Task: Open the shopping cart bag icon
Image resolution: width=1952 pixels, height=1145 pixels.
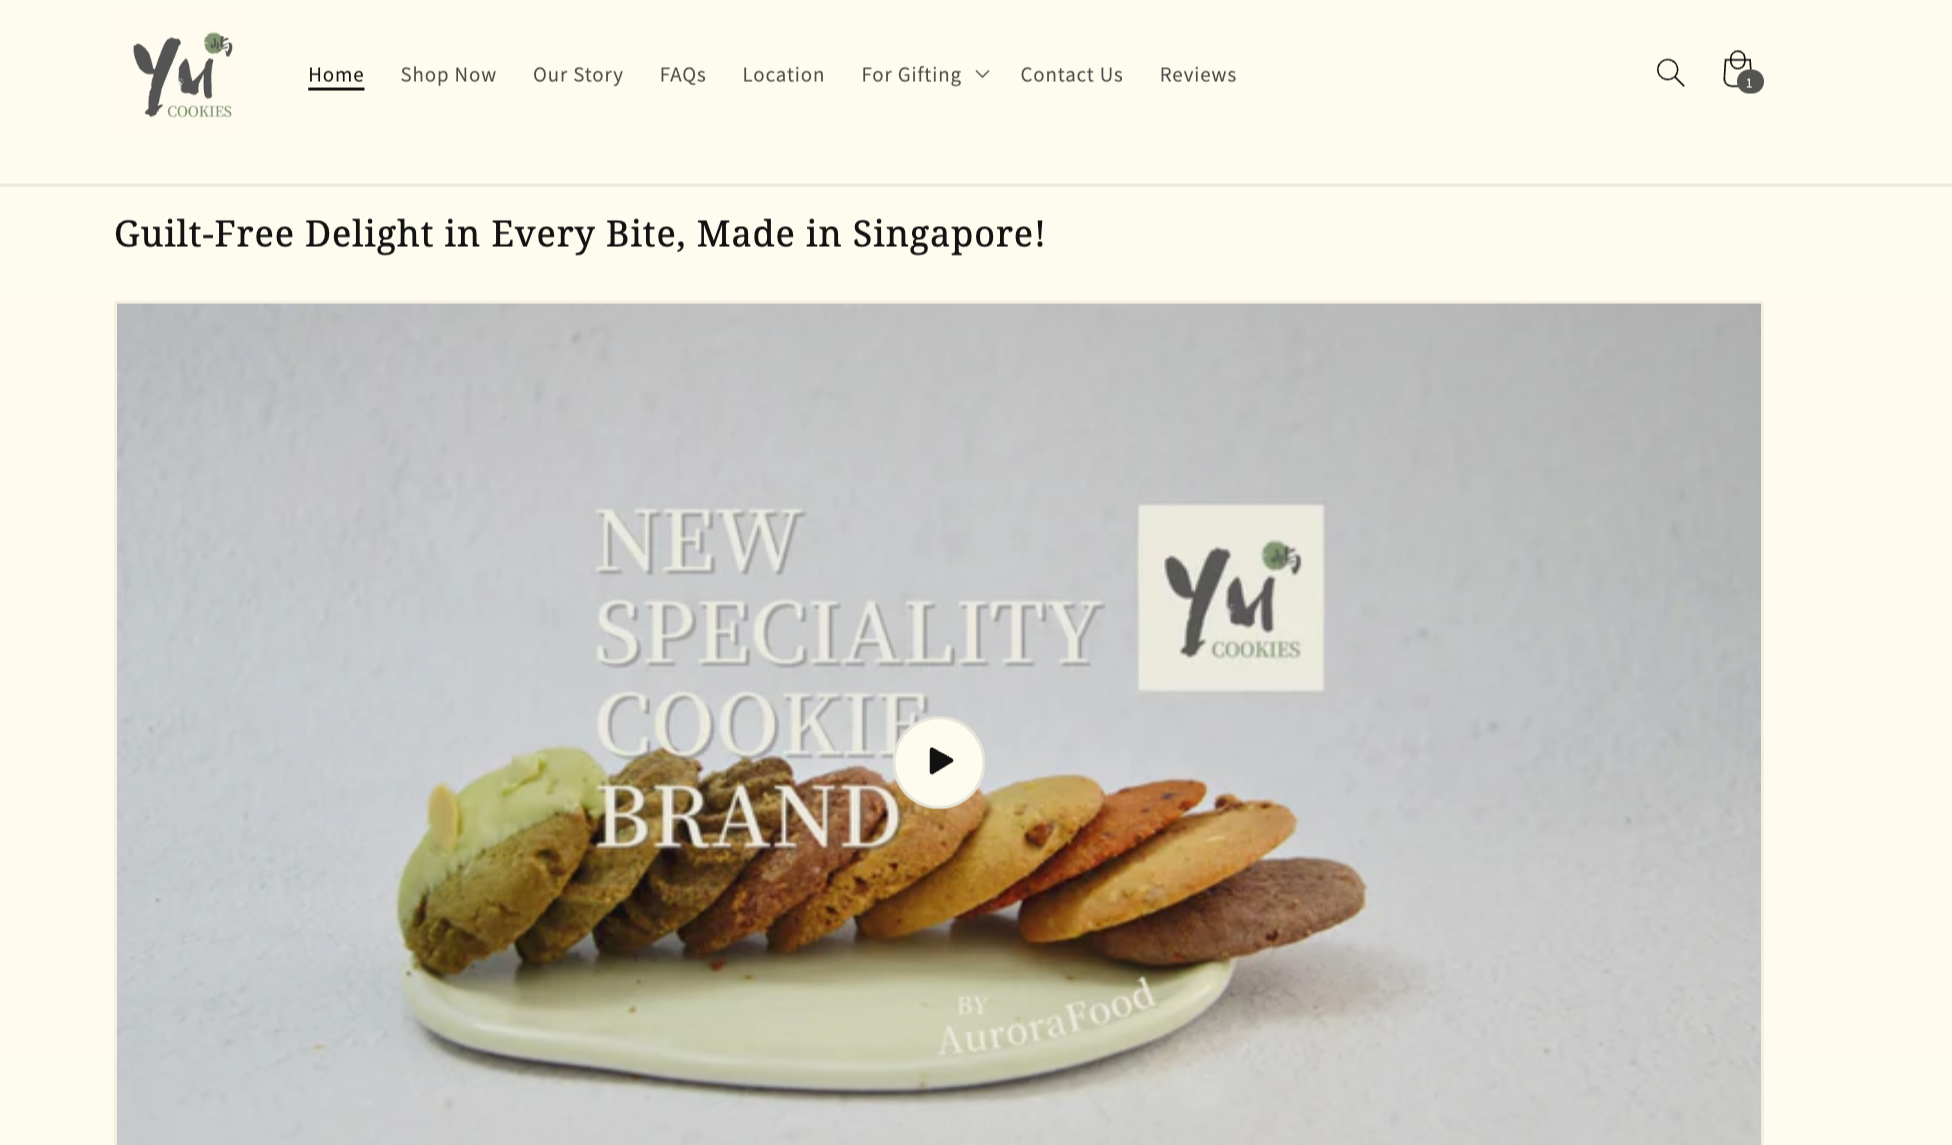Action: 1738,71
